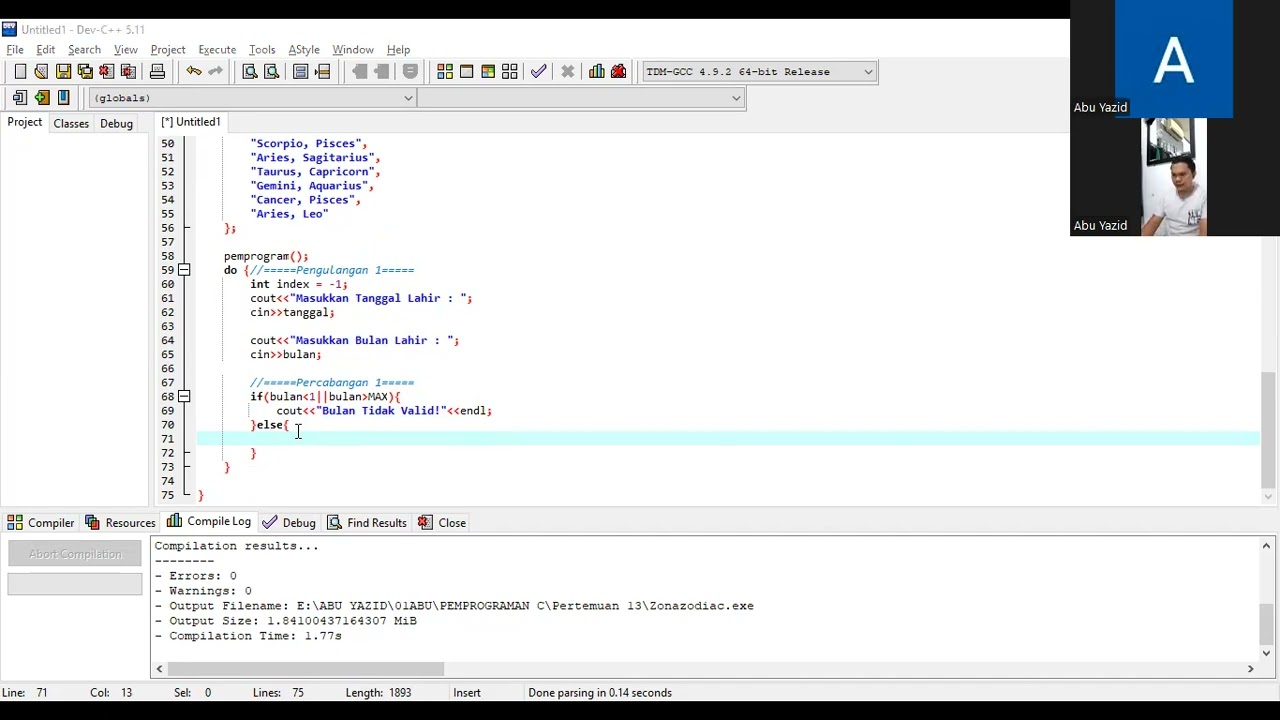Viewport: 1280px width, 720px height.
Task: Run the program with the window icon
Action: (466, 71)
